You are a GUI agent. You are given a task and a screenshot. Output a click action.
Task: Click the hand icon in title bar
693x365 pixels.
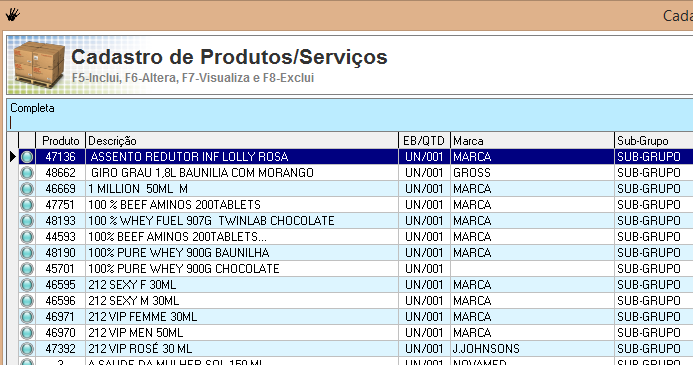pos(12,15)
